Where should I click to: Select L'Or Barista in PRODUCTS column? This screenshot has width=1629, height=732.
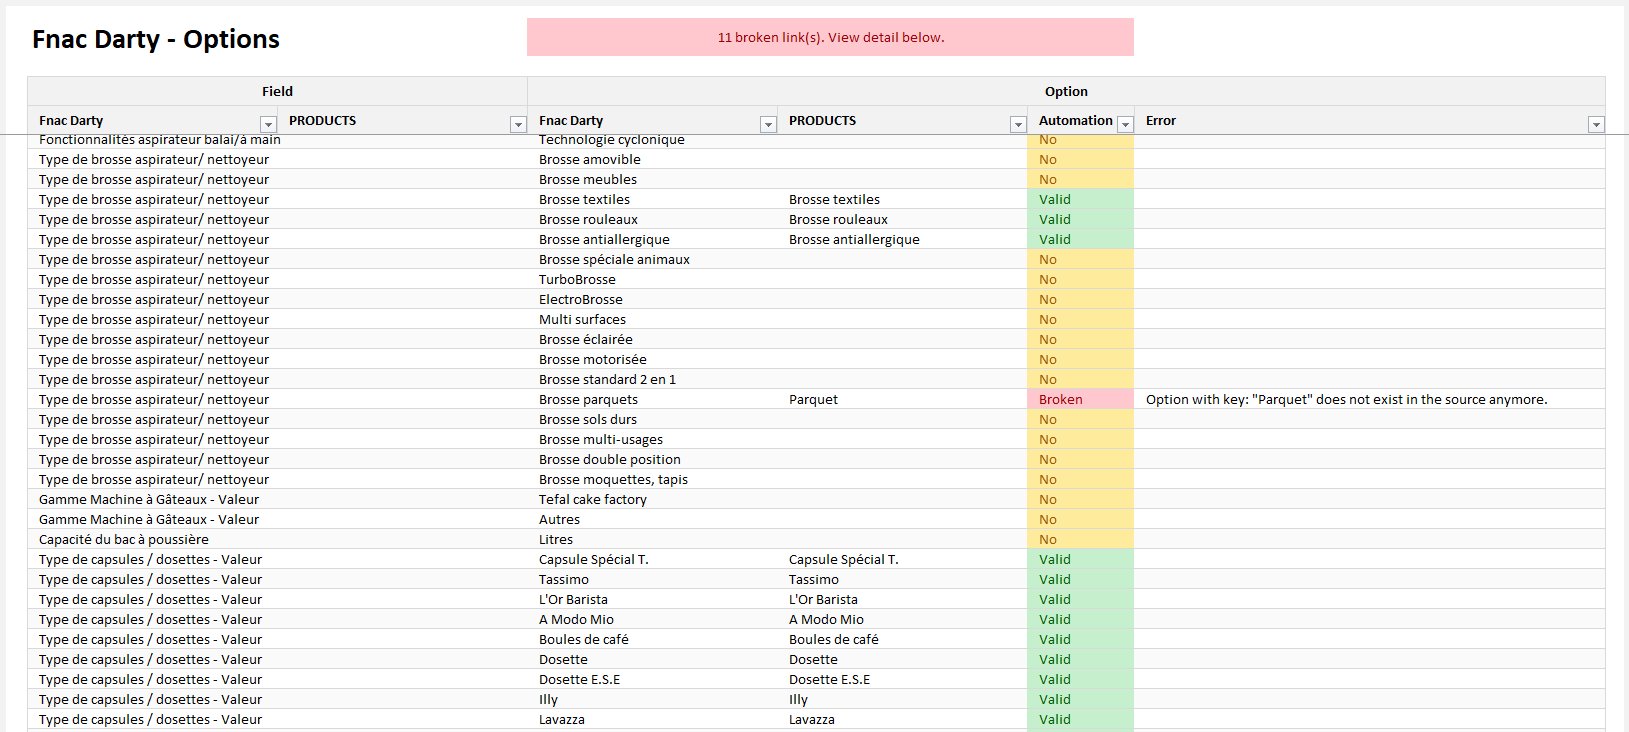[823, 599]
